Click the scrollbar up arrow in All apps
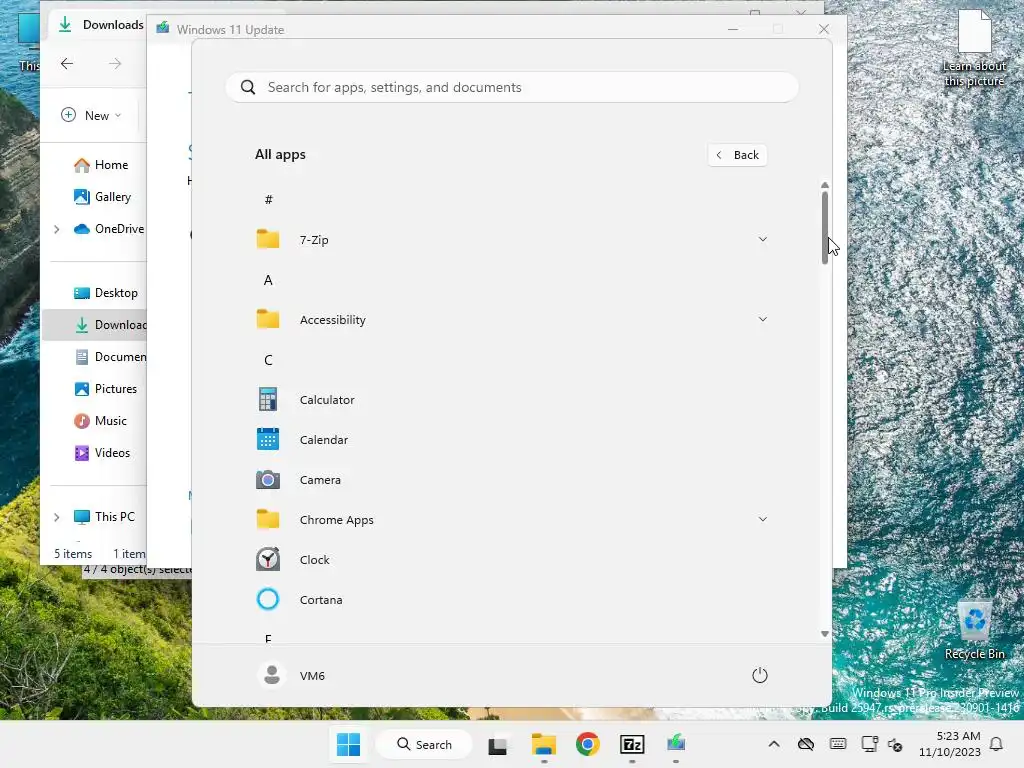 pyautogui.click(x=825, y=185)
